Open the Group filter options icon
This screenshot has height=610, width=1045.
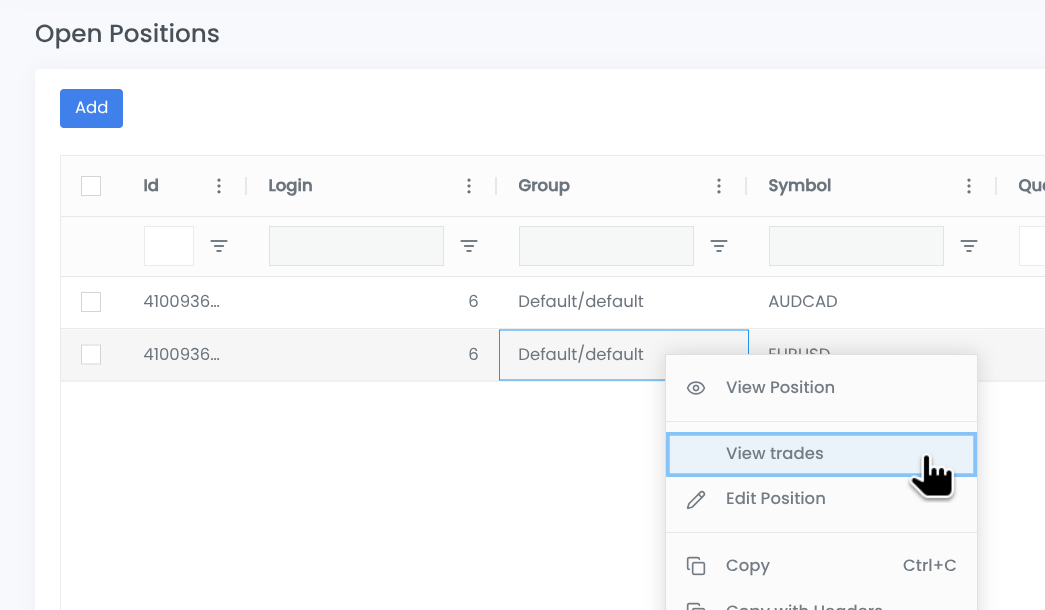point(718,246)
